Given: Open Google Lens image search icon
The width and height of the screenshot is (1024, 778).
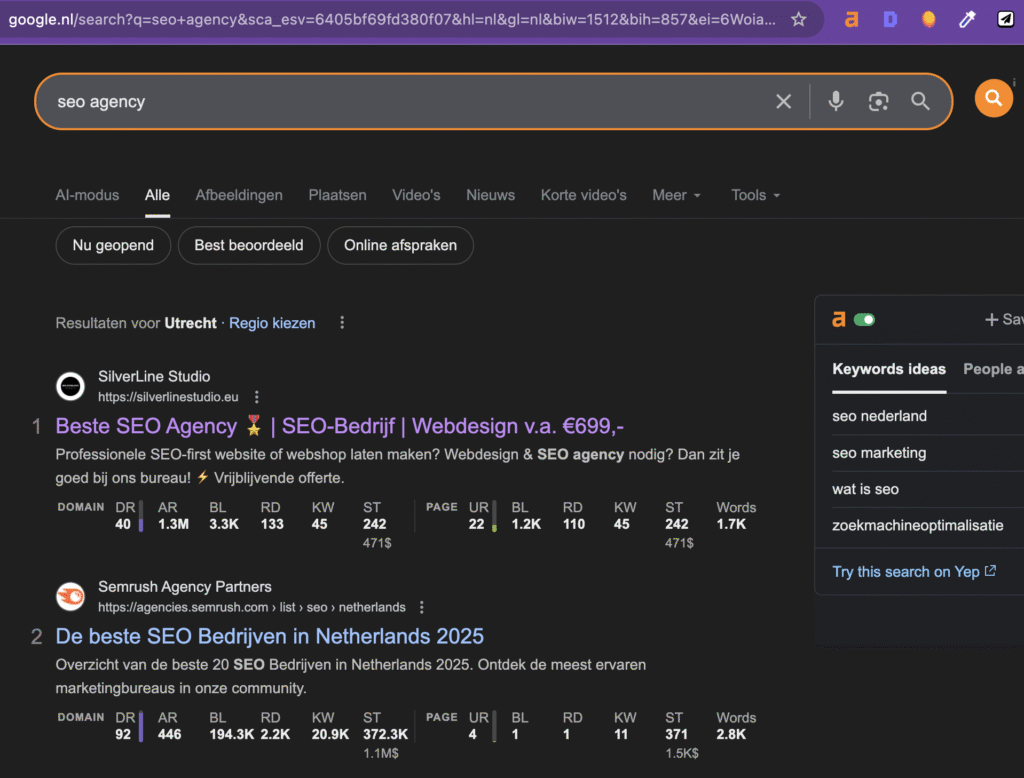Looking at the screenshot, I should (879, 100).
